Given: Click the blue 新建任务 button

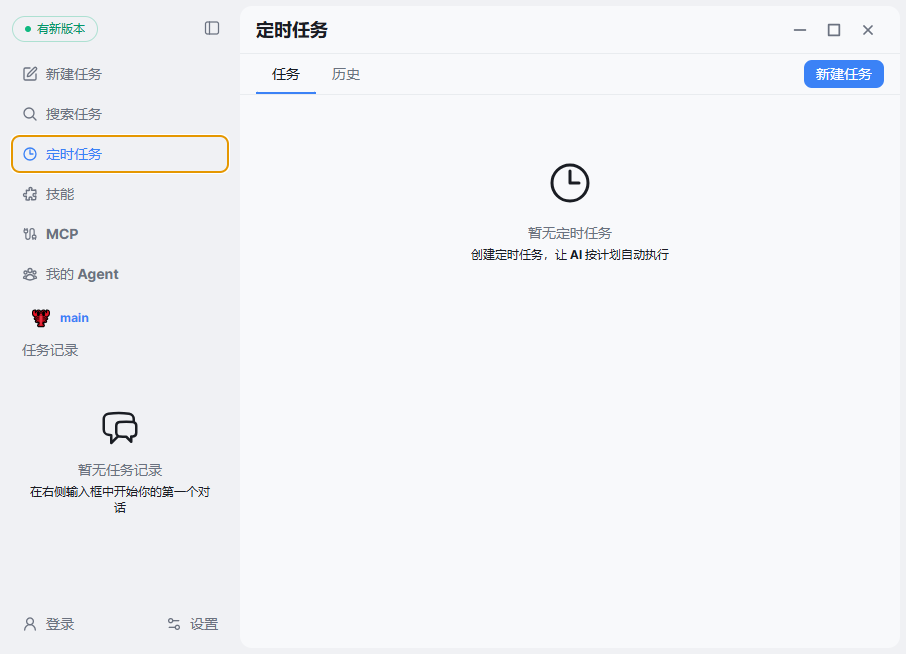Looking at the screenshot, I should coord(844,74).
